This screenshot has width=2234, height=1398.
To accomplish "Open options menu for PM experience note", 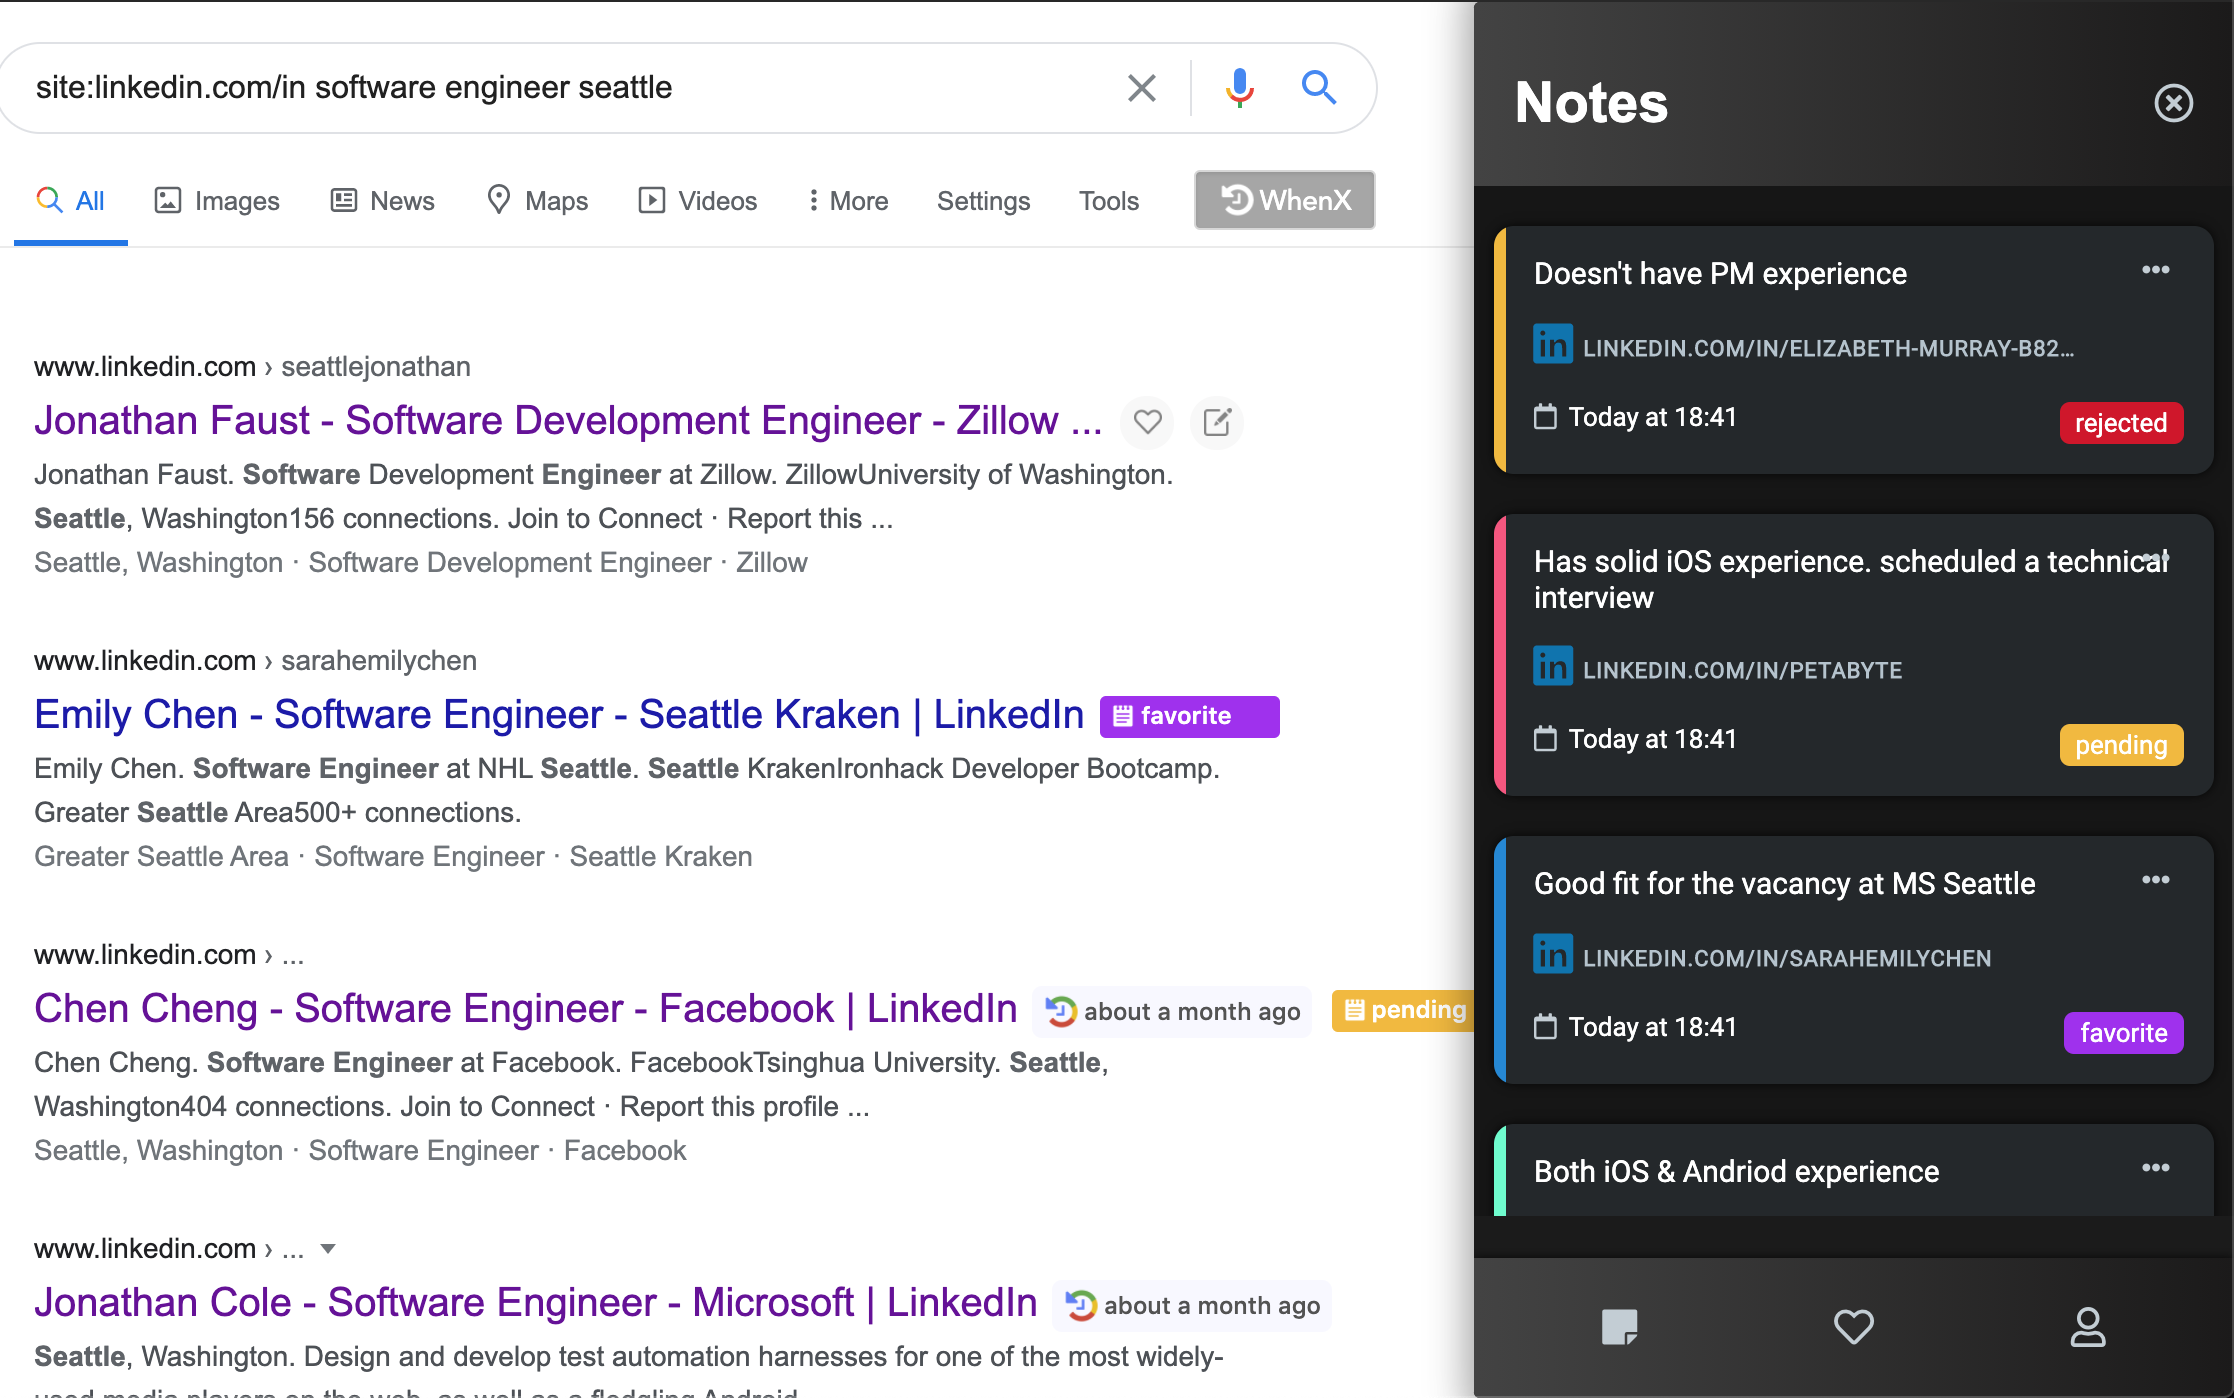I will pos(2155,270).
